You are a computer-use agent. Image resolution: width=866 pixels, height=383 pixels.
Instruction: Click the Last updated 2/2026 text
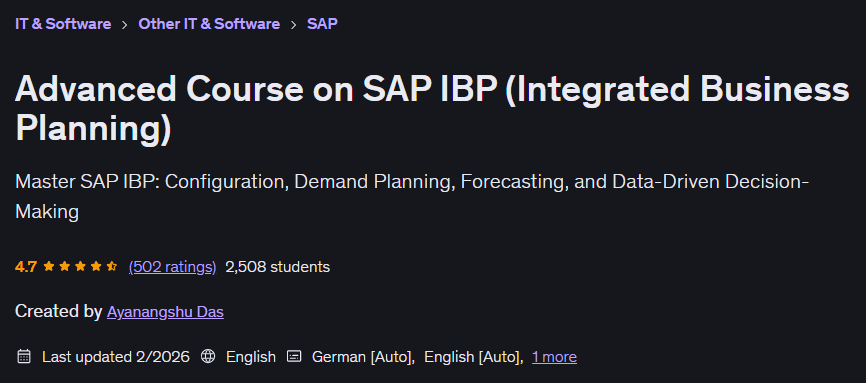(115, 357)
